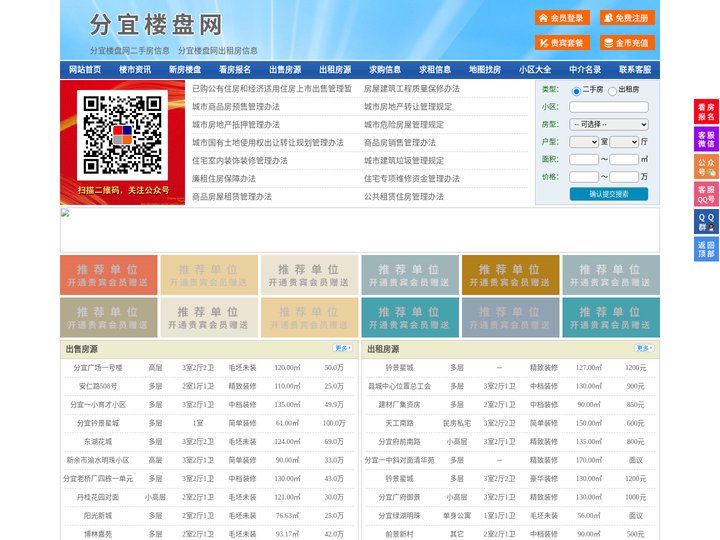This screenshot has height=540, width=720.
Task: Open the 小区大全 navigation item
Action: coord(535,70)
